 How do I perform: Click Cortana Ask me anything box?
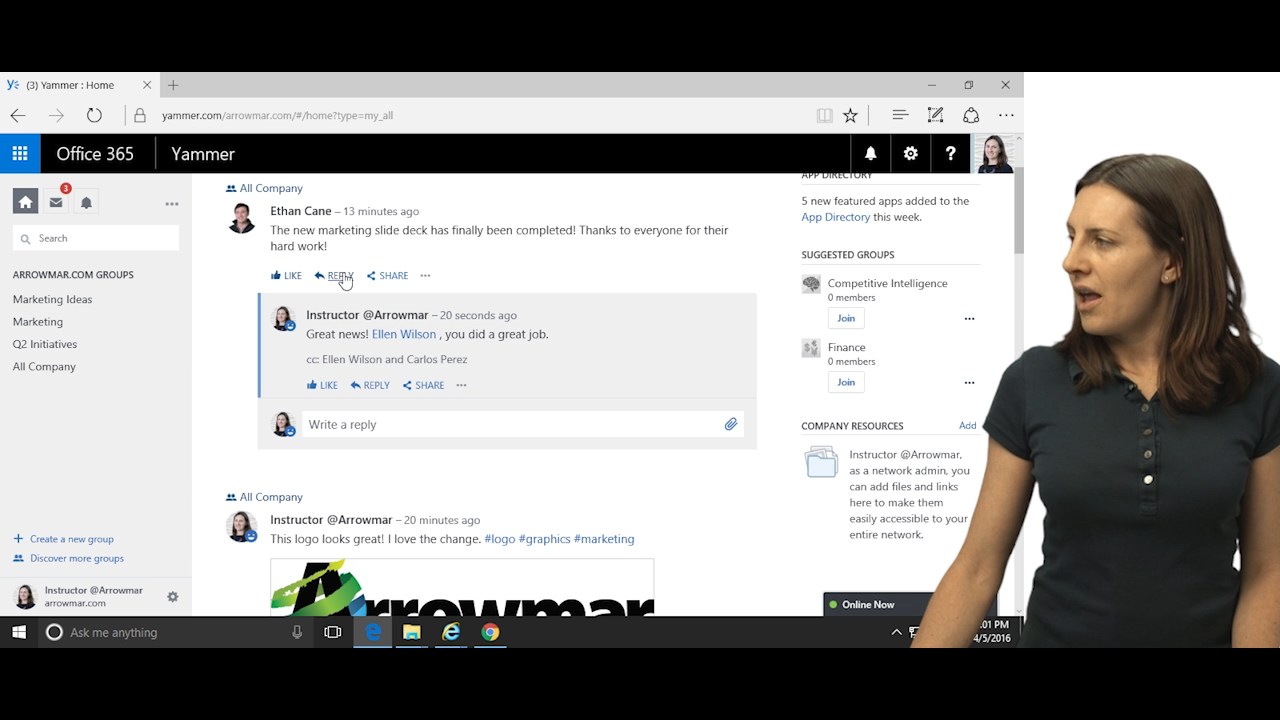click(x=175, y=632)
